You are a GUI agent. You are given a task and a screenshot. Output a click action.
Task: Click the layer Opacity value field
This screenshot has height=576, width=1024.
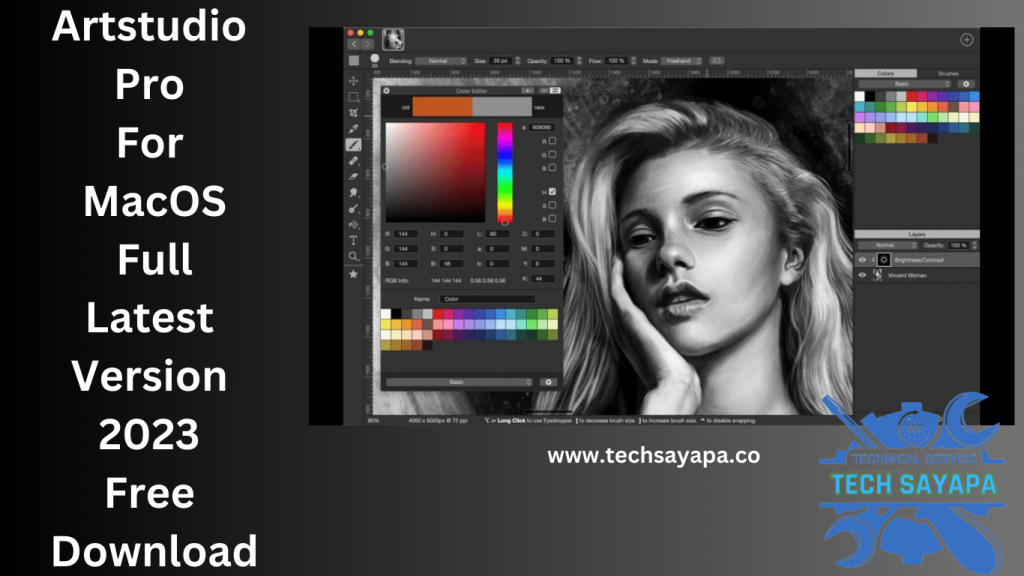pyautogui.click(x=959, y=246)
